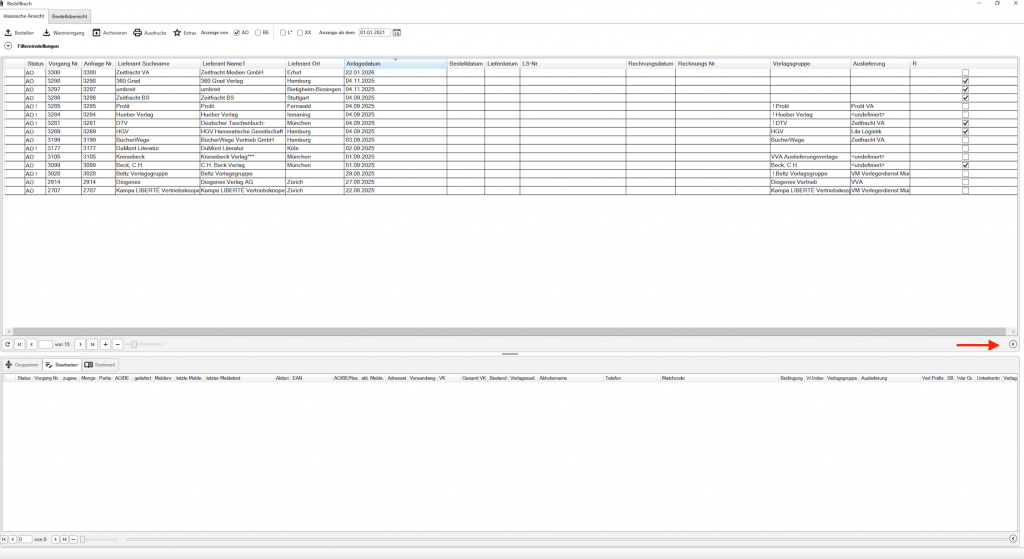Open the Ausdrucke print icon
Viewport: 1024px width, 559px height.
pyautogui.click(x=138, y=33)
